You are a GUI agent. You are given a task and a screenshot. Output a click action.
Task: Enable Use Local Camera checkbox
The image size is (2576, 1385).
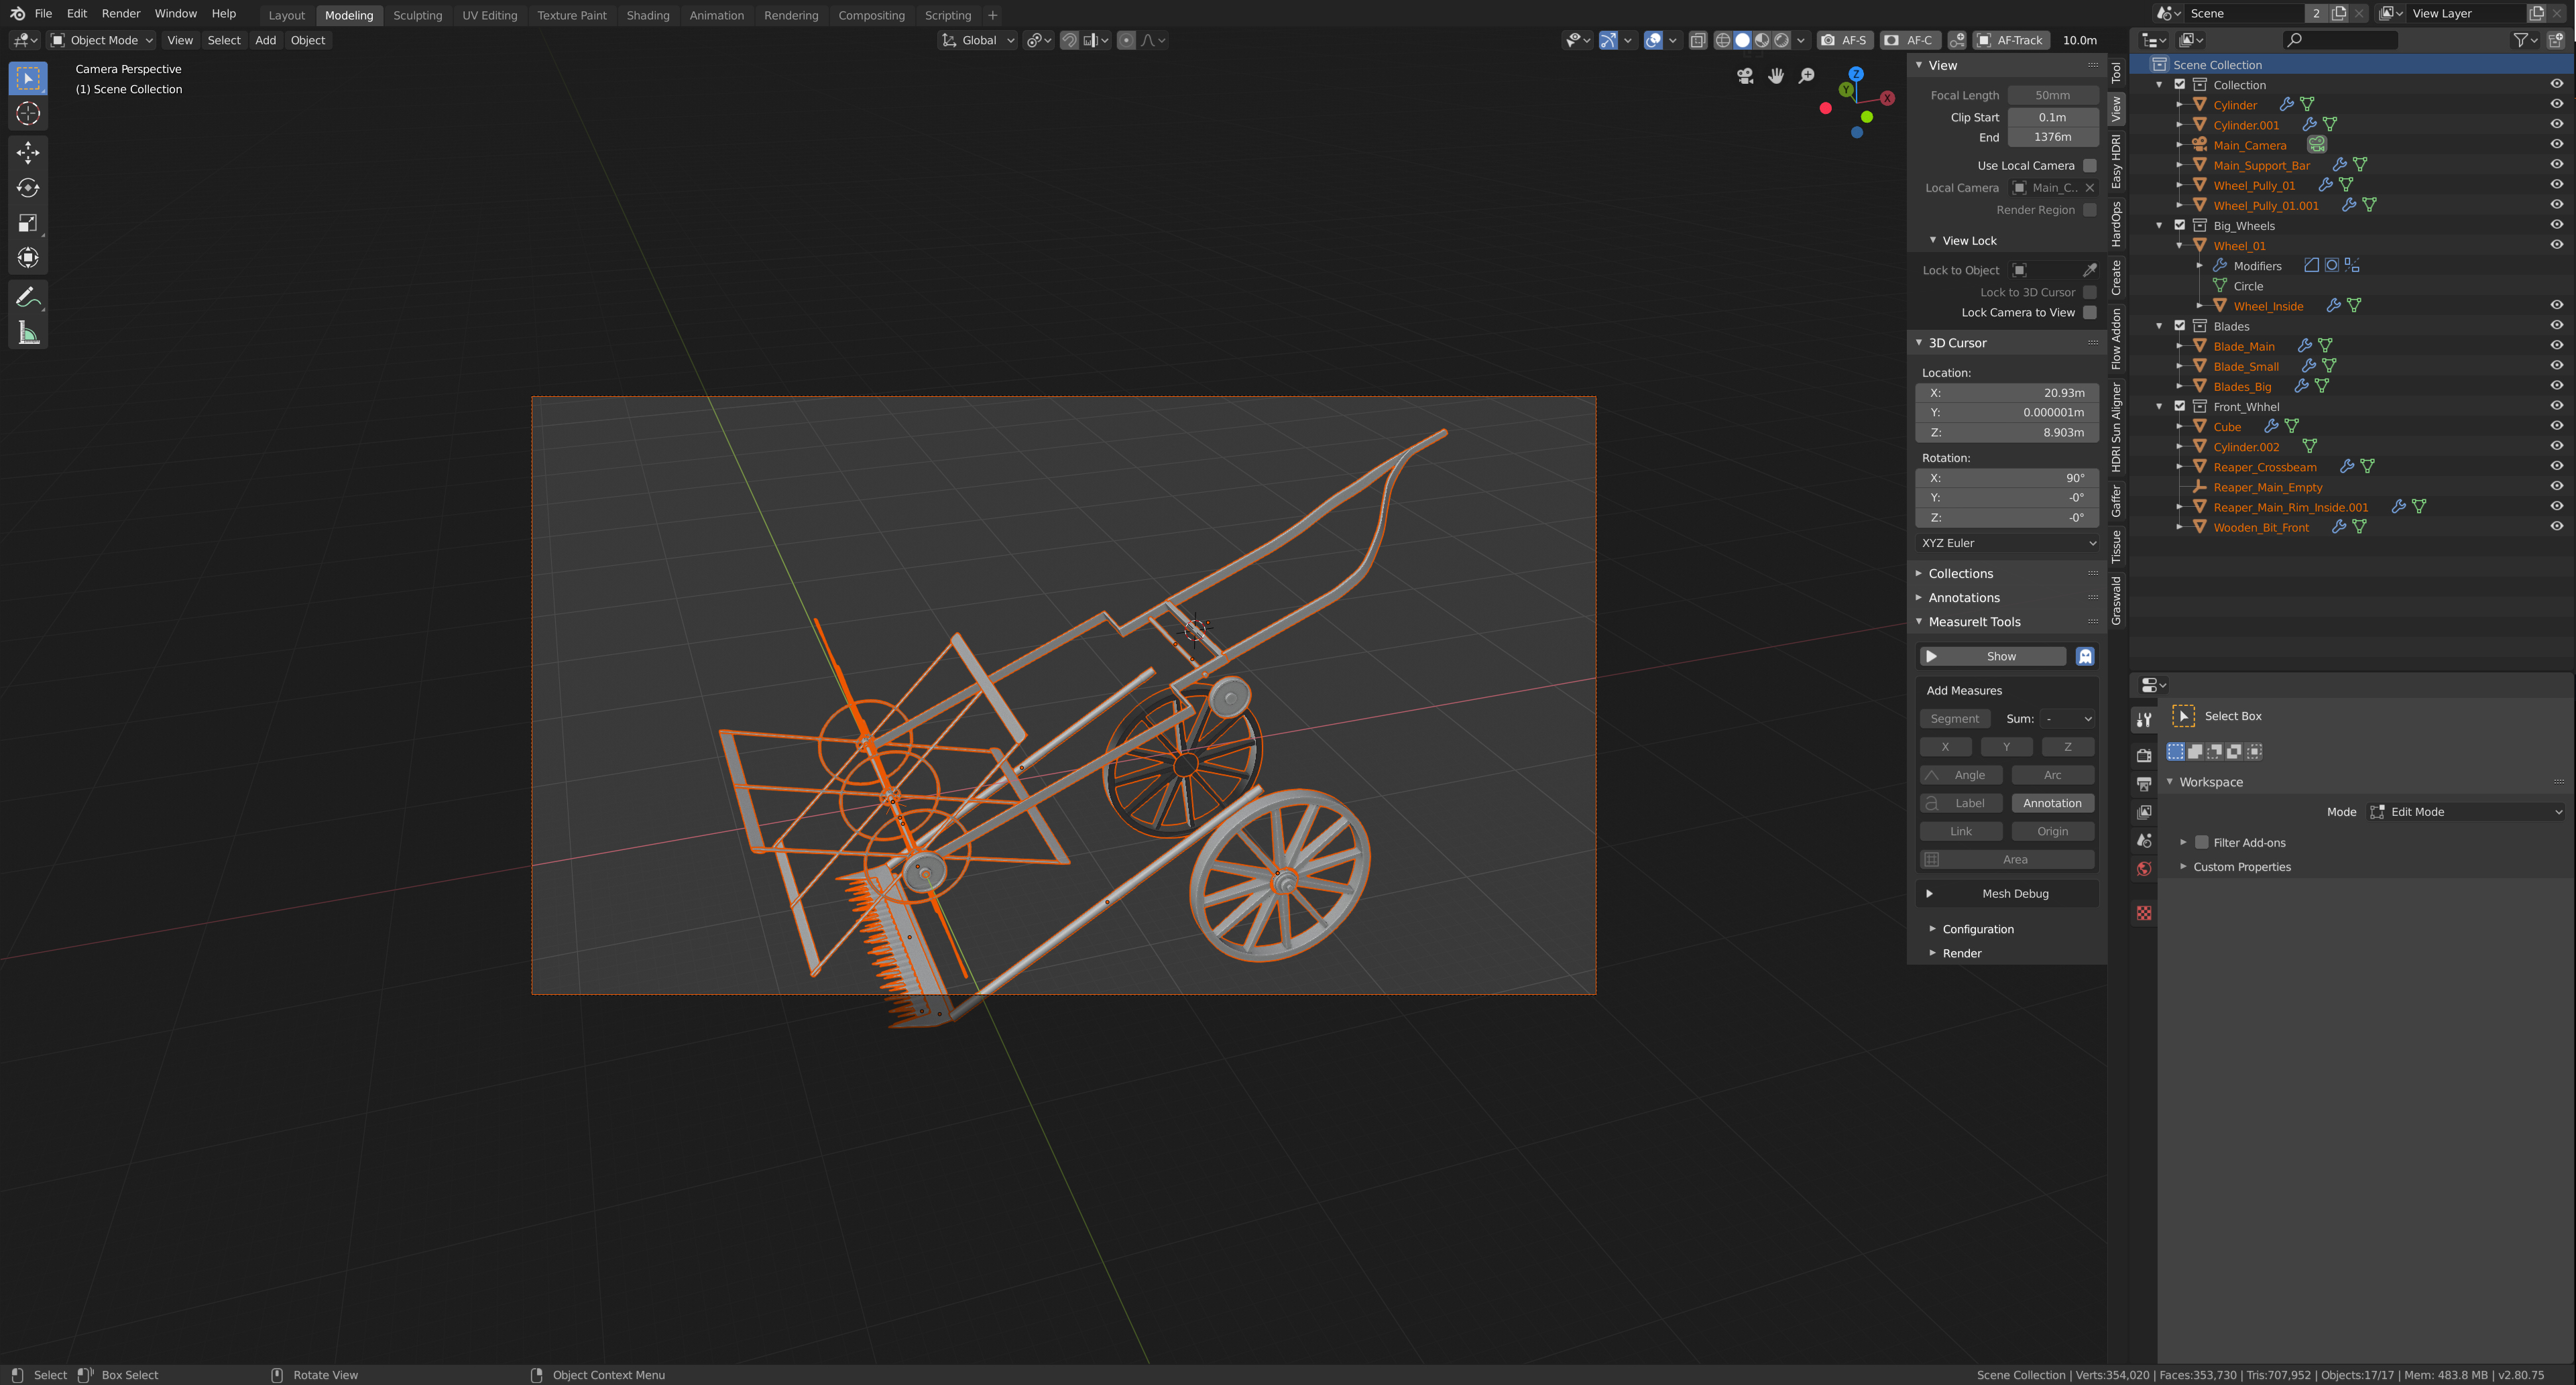(2089, 166)
